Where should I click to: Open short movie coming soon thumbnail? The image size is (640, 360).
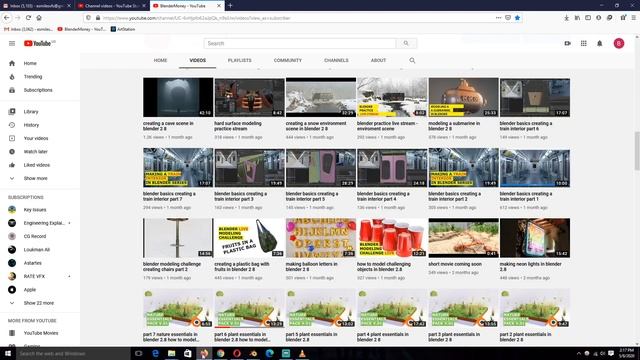[x=463, y=238]
